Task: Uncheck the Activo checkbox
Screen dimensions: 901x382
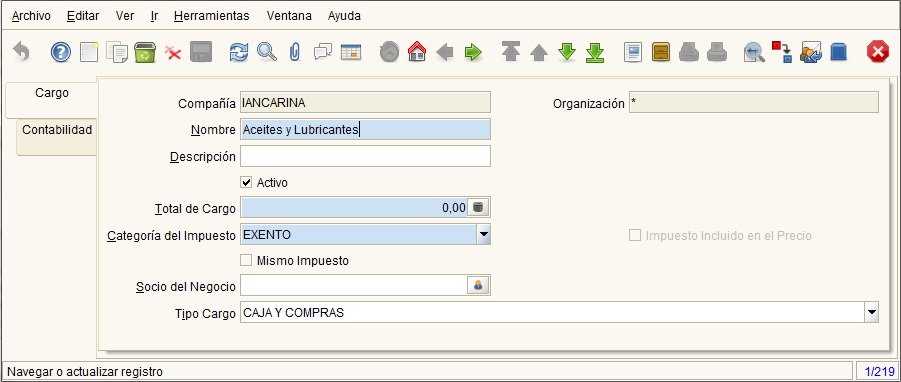Action: (x=246, y=183)
